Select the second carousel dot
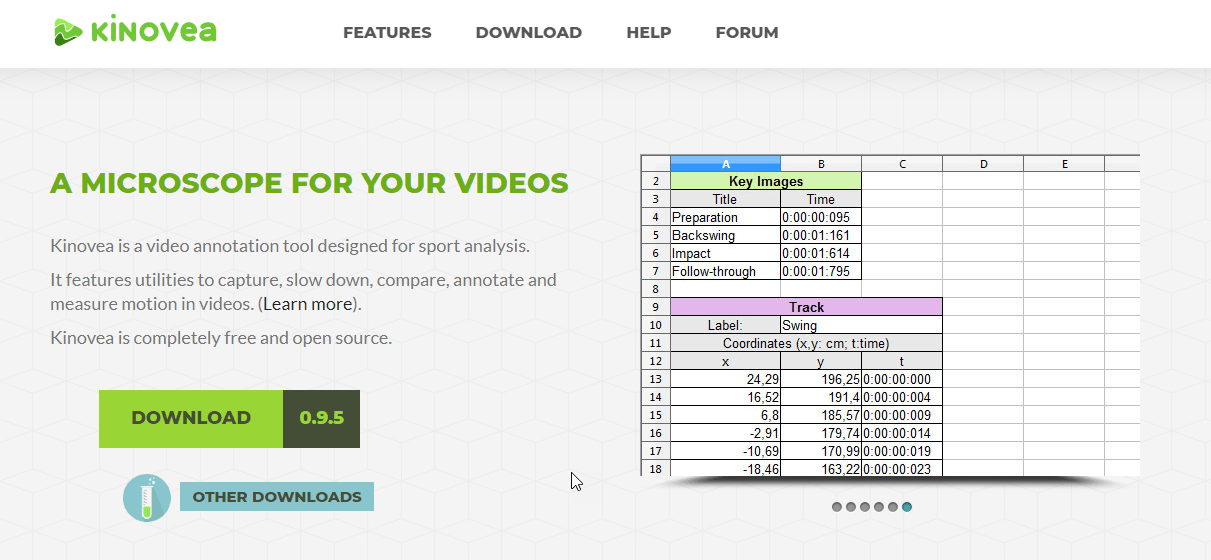The height and width of the screenshot is (560, 1211). tap(851, 507)
